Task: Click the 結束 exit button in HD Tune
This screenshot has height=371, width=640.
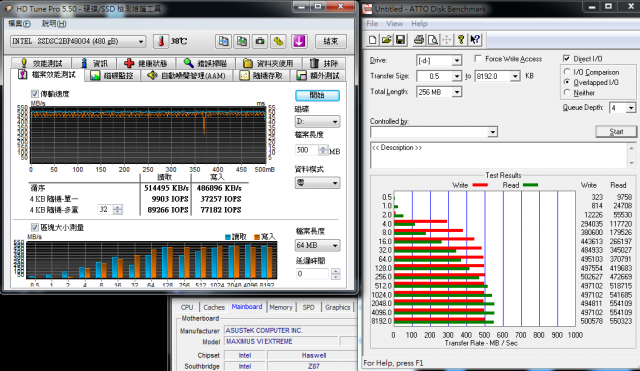Action: tap(331, 41)
